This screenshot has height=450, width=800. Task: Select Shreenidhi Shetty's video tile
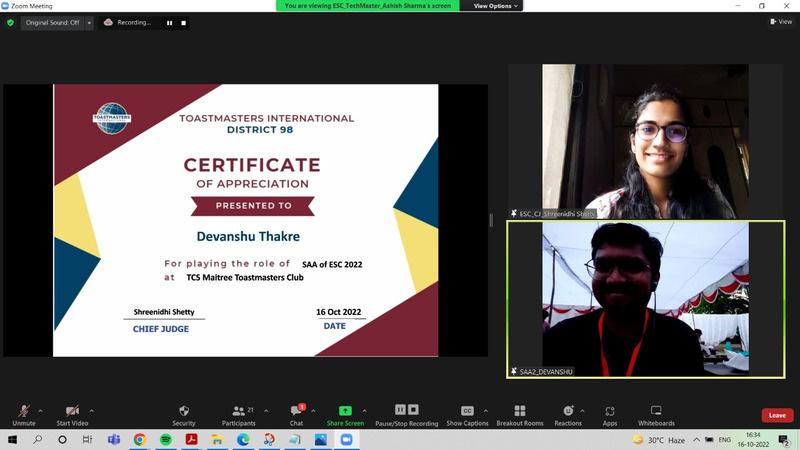tap(645, 141)
